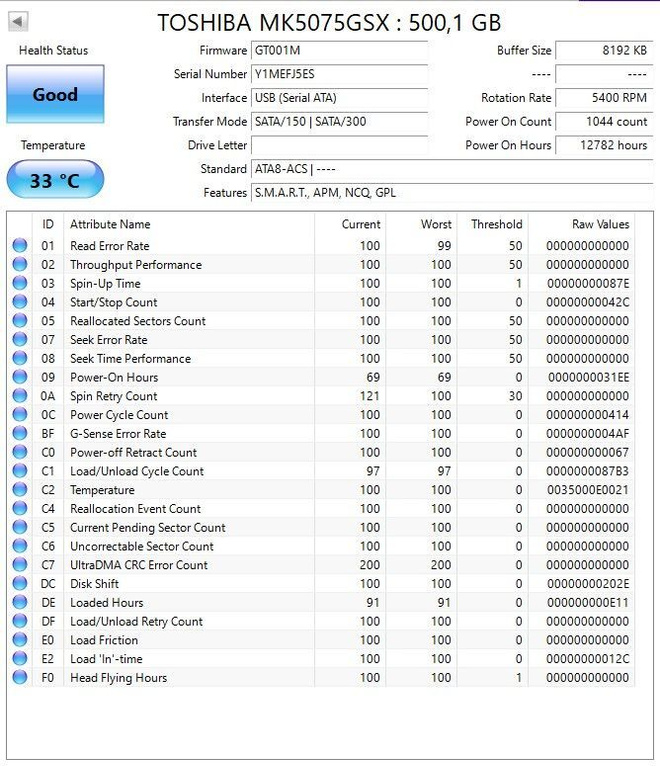Select the Spin Retry Count attribute name

(x=114, y=396)
